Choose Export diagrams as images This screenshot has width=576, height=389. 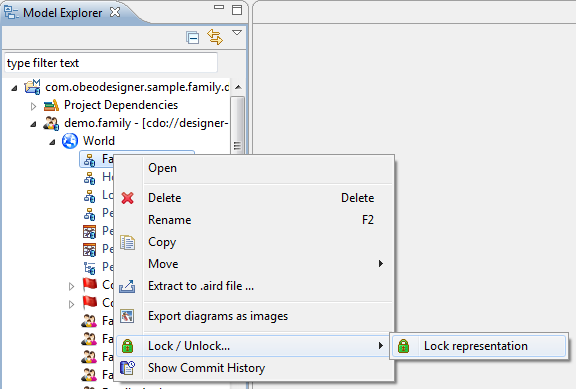point(255,316)
